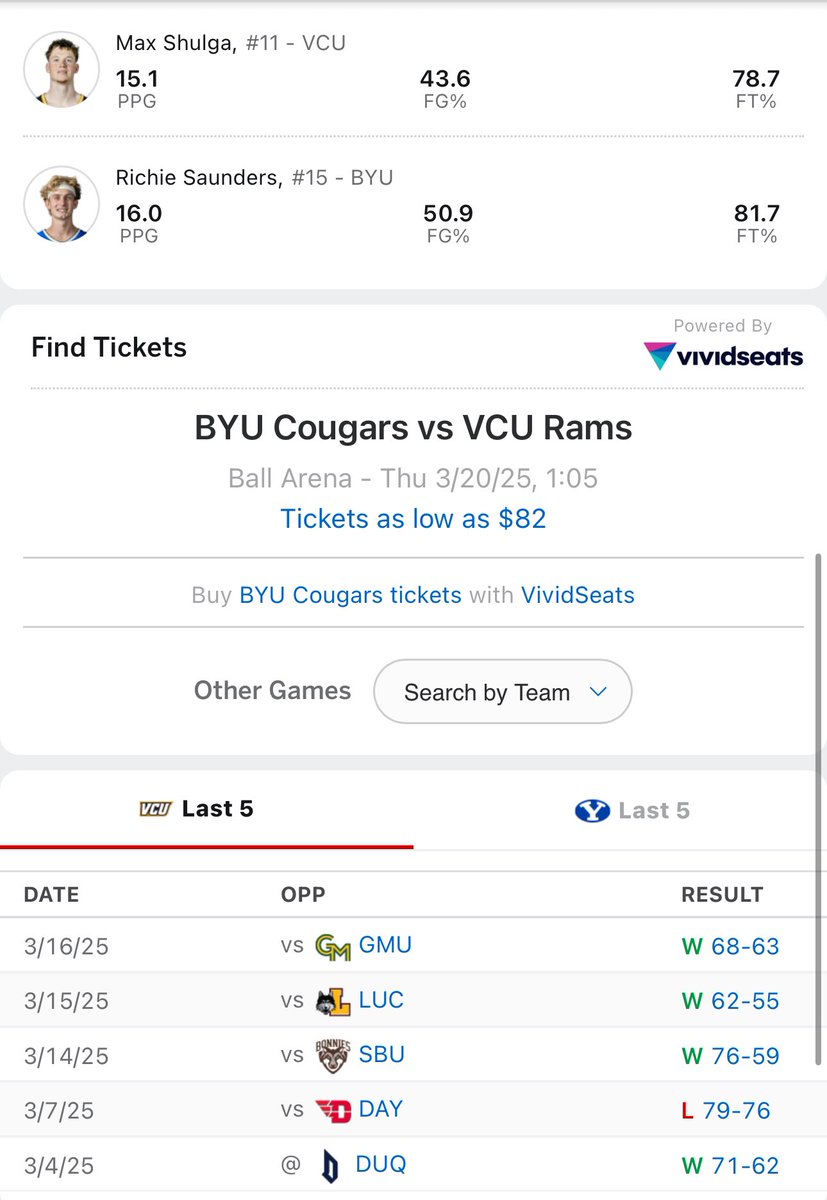Switch to the BYU Last 5 tab
Viewport: 827px width, 1200px height.
(632, 810)
